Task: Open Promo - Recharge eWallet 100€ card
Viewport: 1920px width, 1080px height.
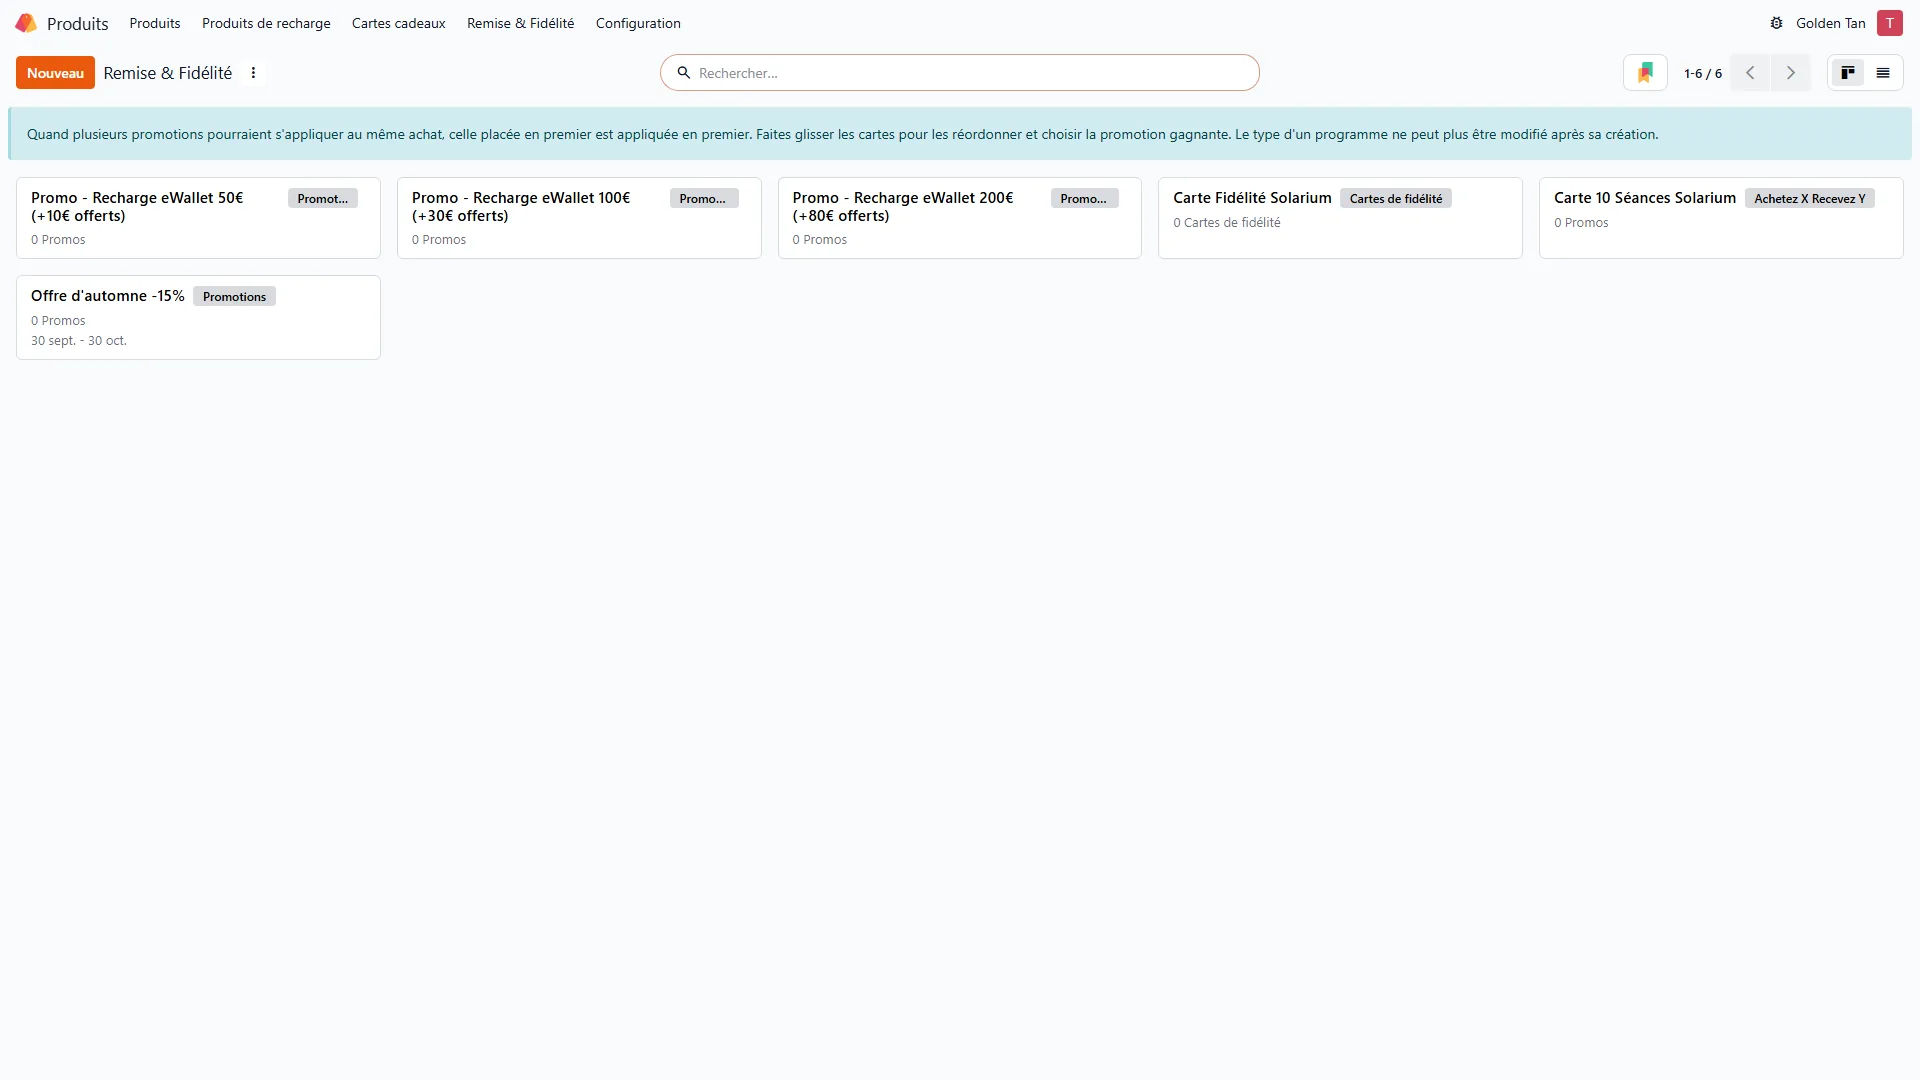Action: coord(579,218)
